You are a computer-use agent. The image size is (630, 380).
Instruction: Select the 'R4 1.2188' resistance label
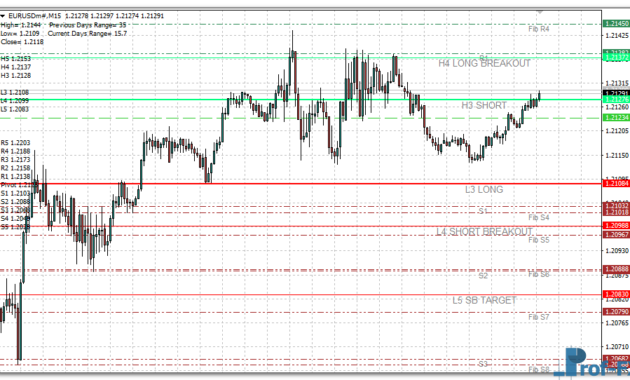[x=15, y=151]
